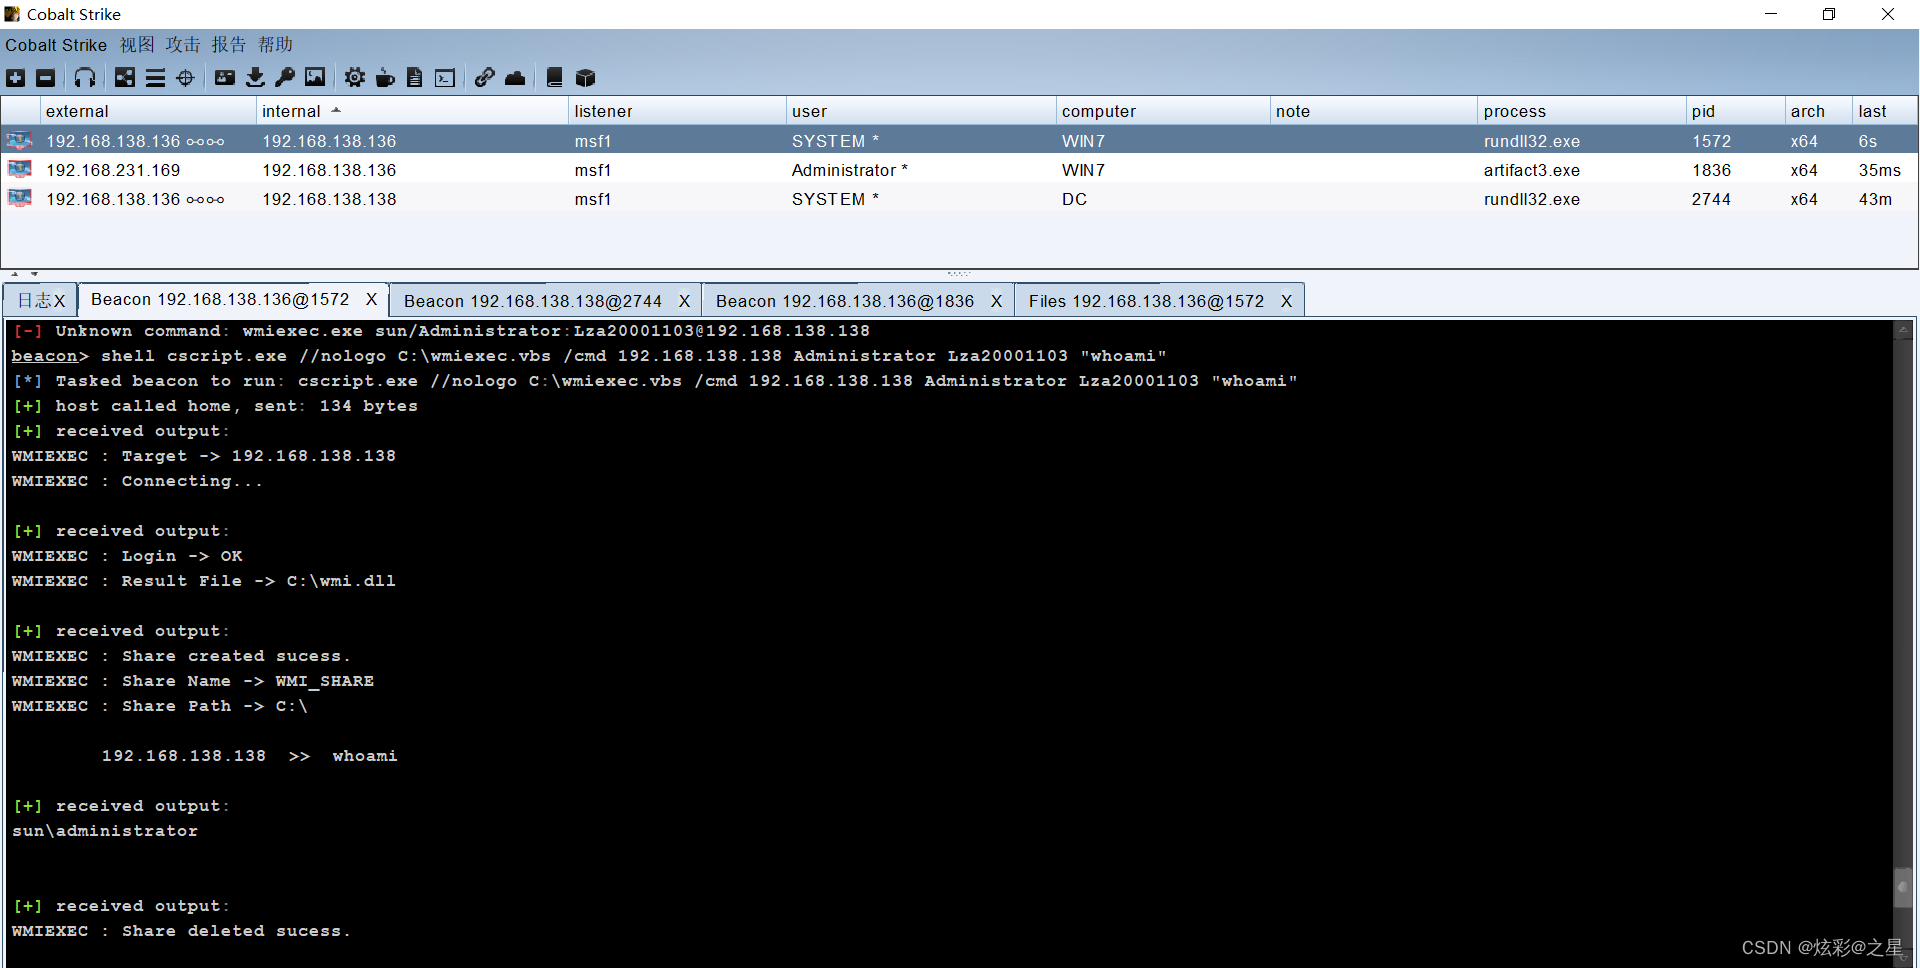Sort sessions by the pid column header
This screenshot has height=968, width=1920.
tap(1735, 111)
